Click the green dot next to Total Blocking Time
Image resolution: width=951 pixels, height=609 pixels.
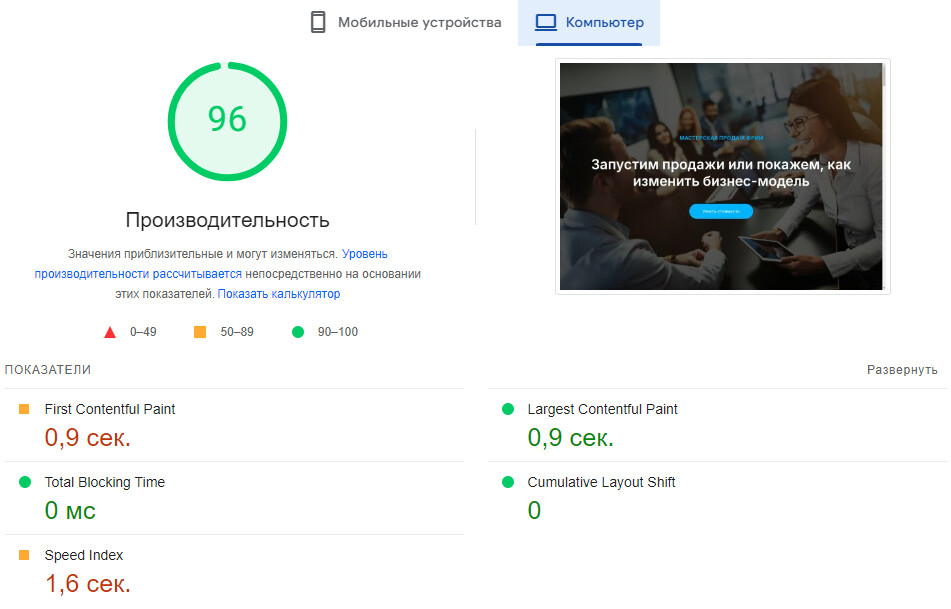(25, 482)
